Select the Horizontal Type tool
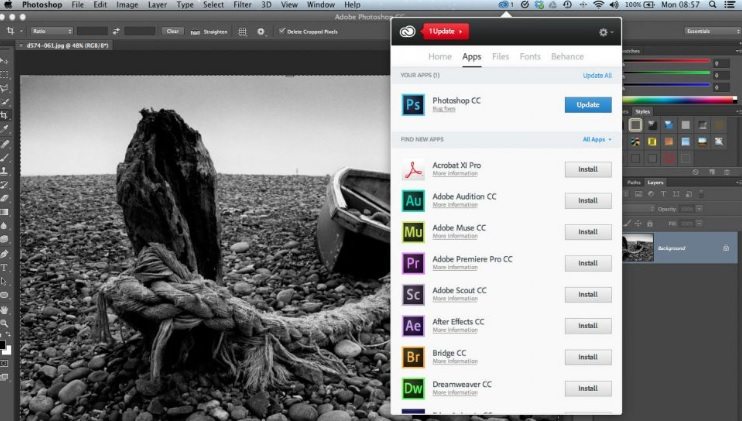The height and width of the screenshot is (421, 742). 4,267
